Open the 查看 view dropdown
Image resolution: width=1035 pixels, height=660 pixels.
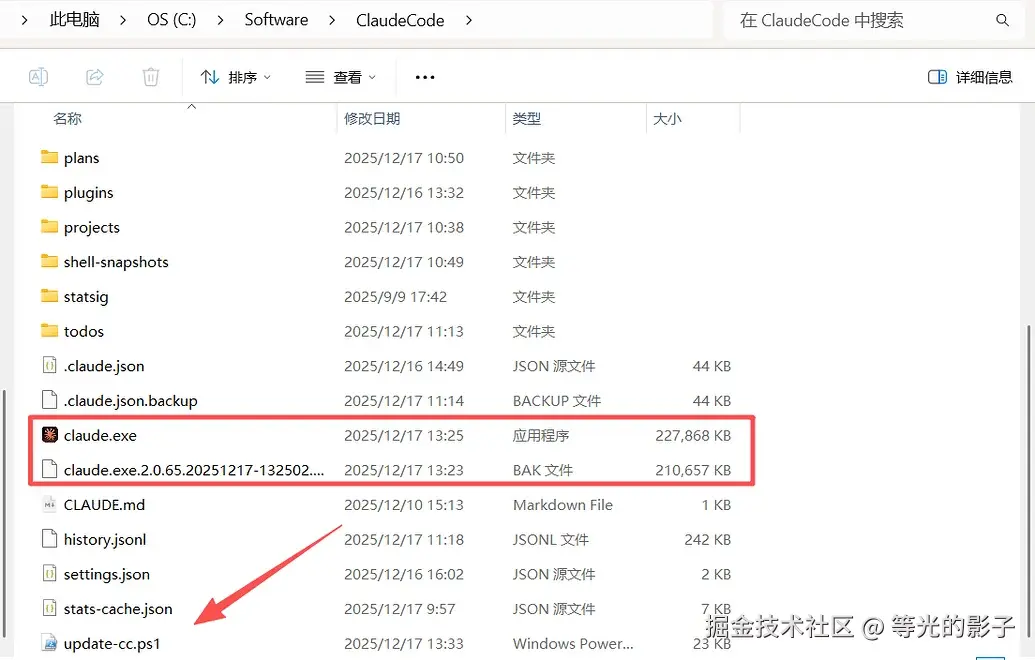pyautogui.click(x=340, y=76)
